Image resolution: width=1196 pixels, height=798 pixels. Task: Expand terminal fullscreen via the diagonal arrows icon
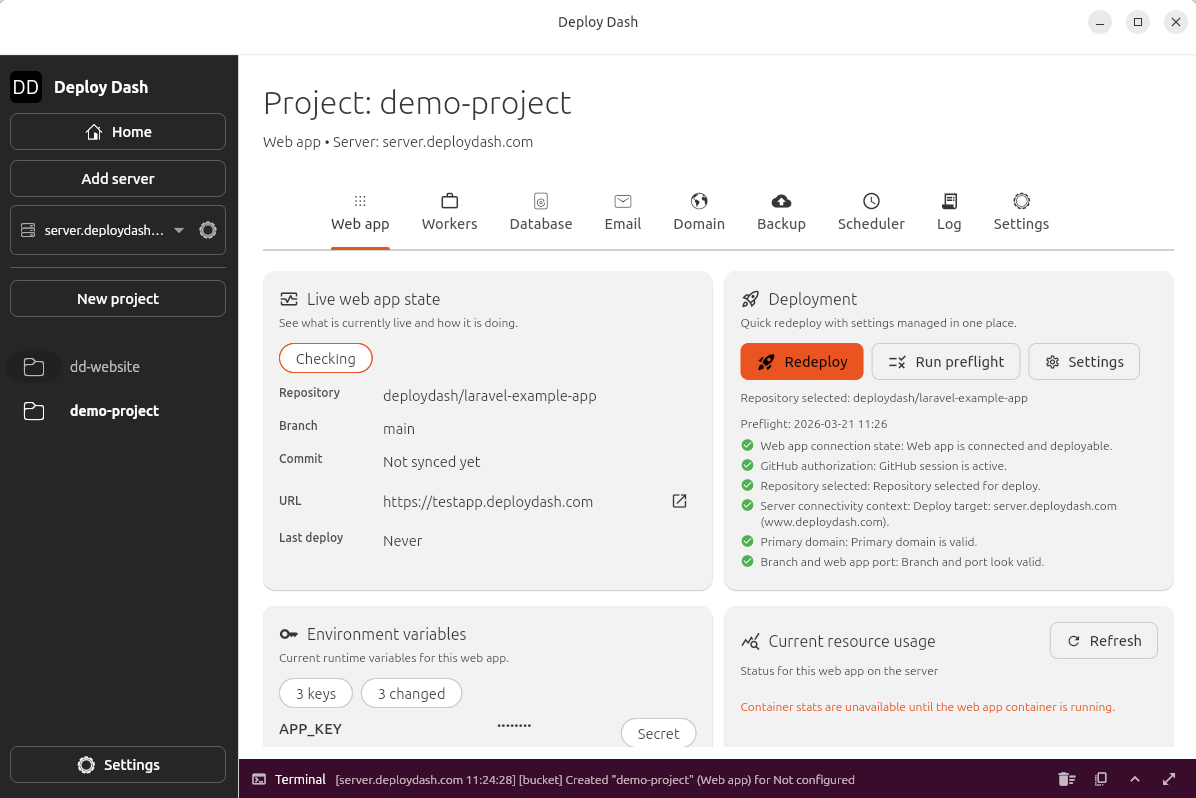pos(1168,779)
